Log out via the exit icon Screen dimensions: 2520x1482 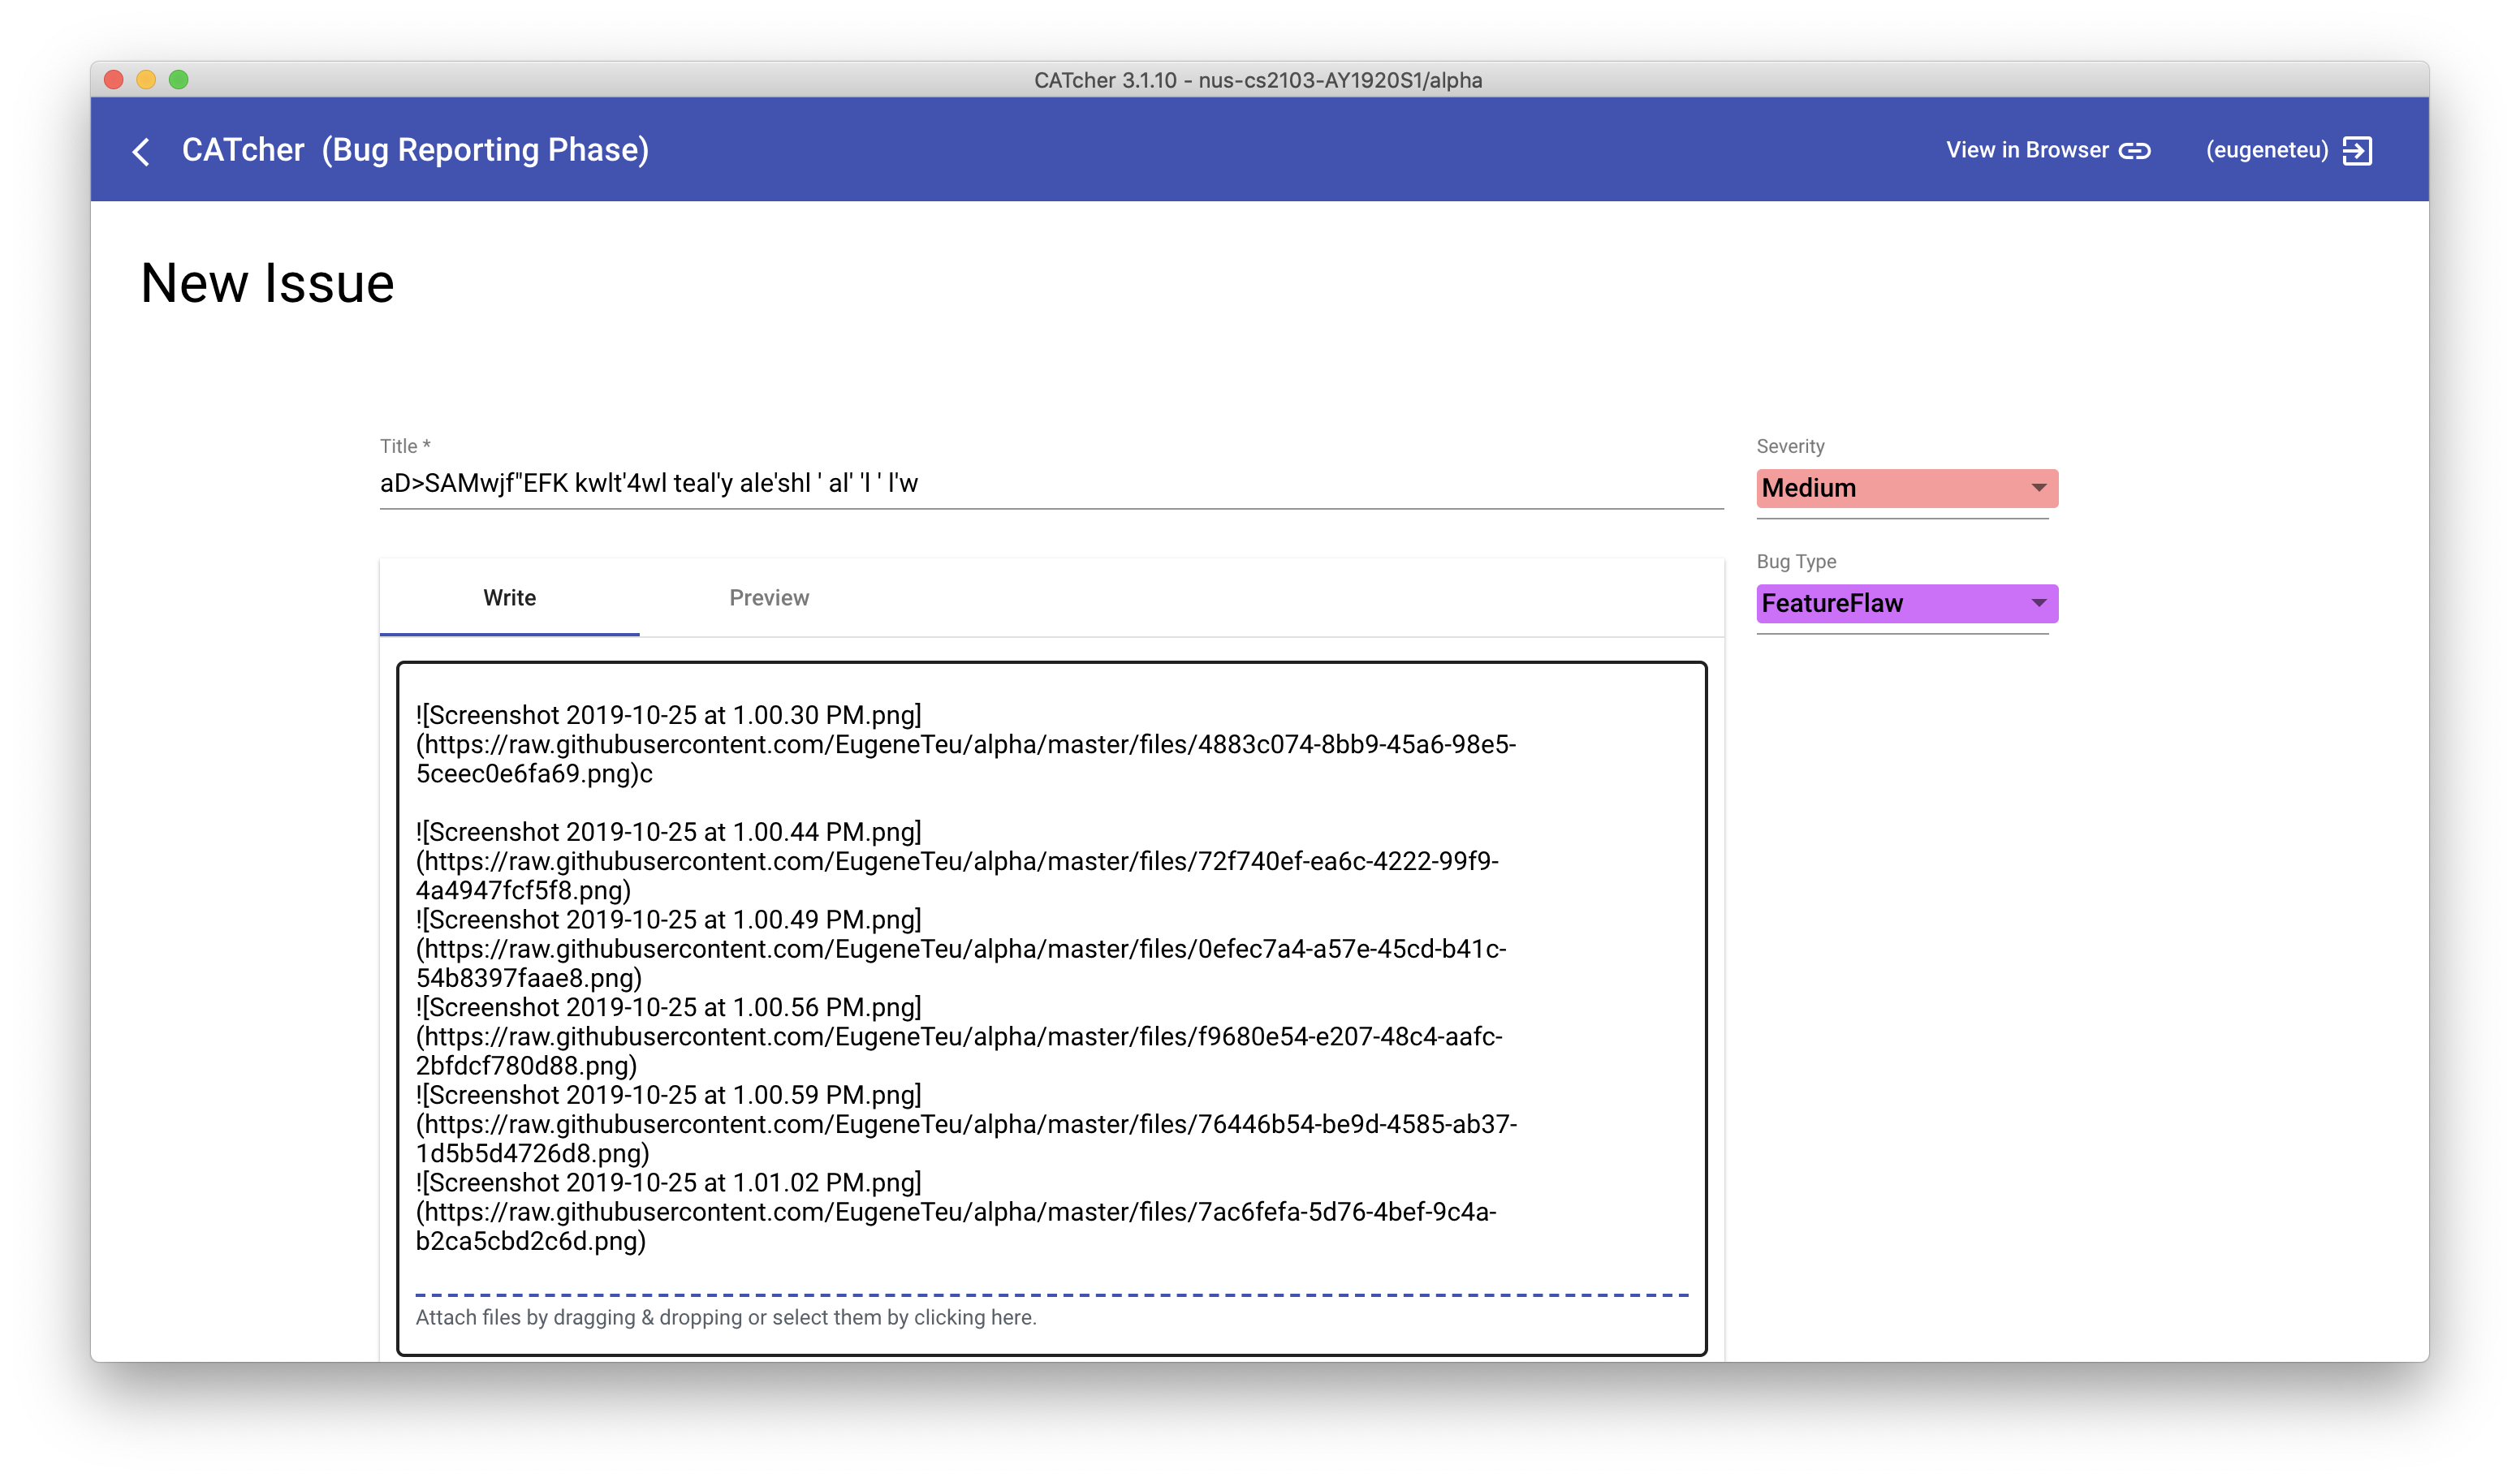(x=2356, y=151)
